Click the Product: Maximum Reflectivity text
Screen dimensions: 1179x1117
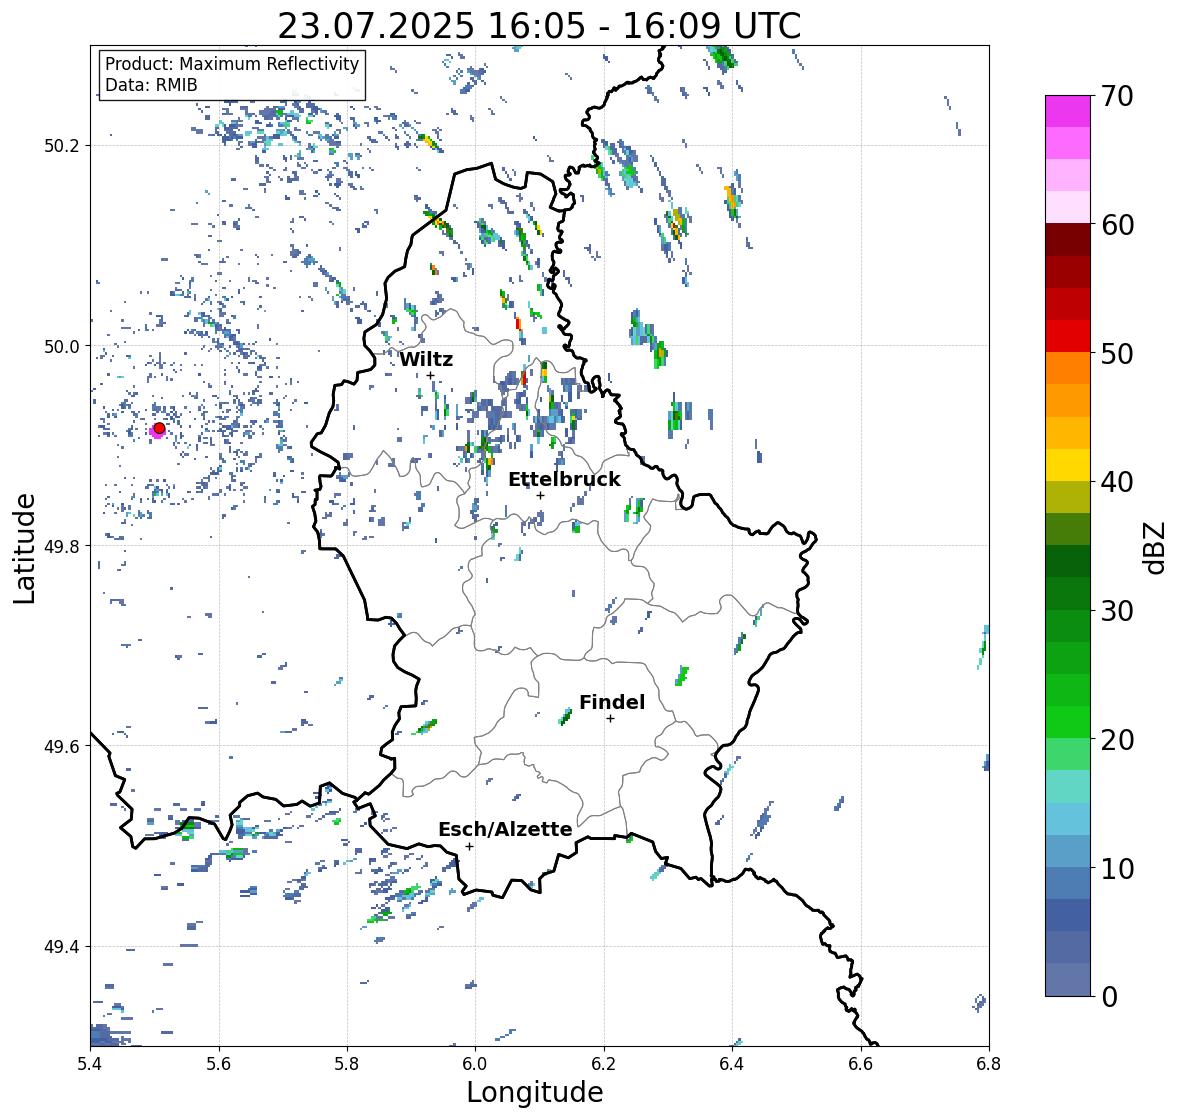(x=232, y=64)
